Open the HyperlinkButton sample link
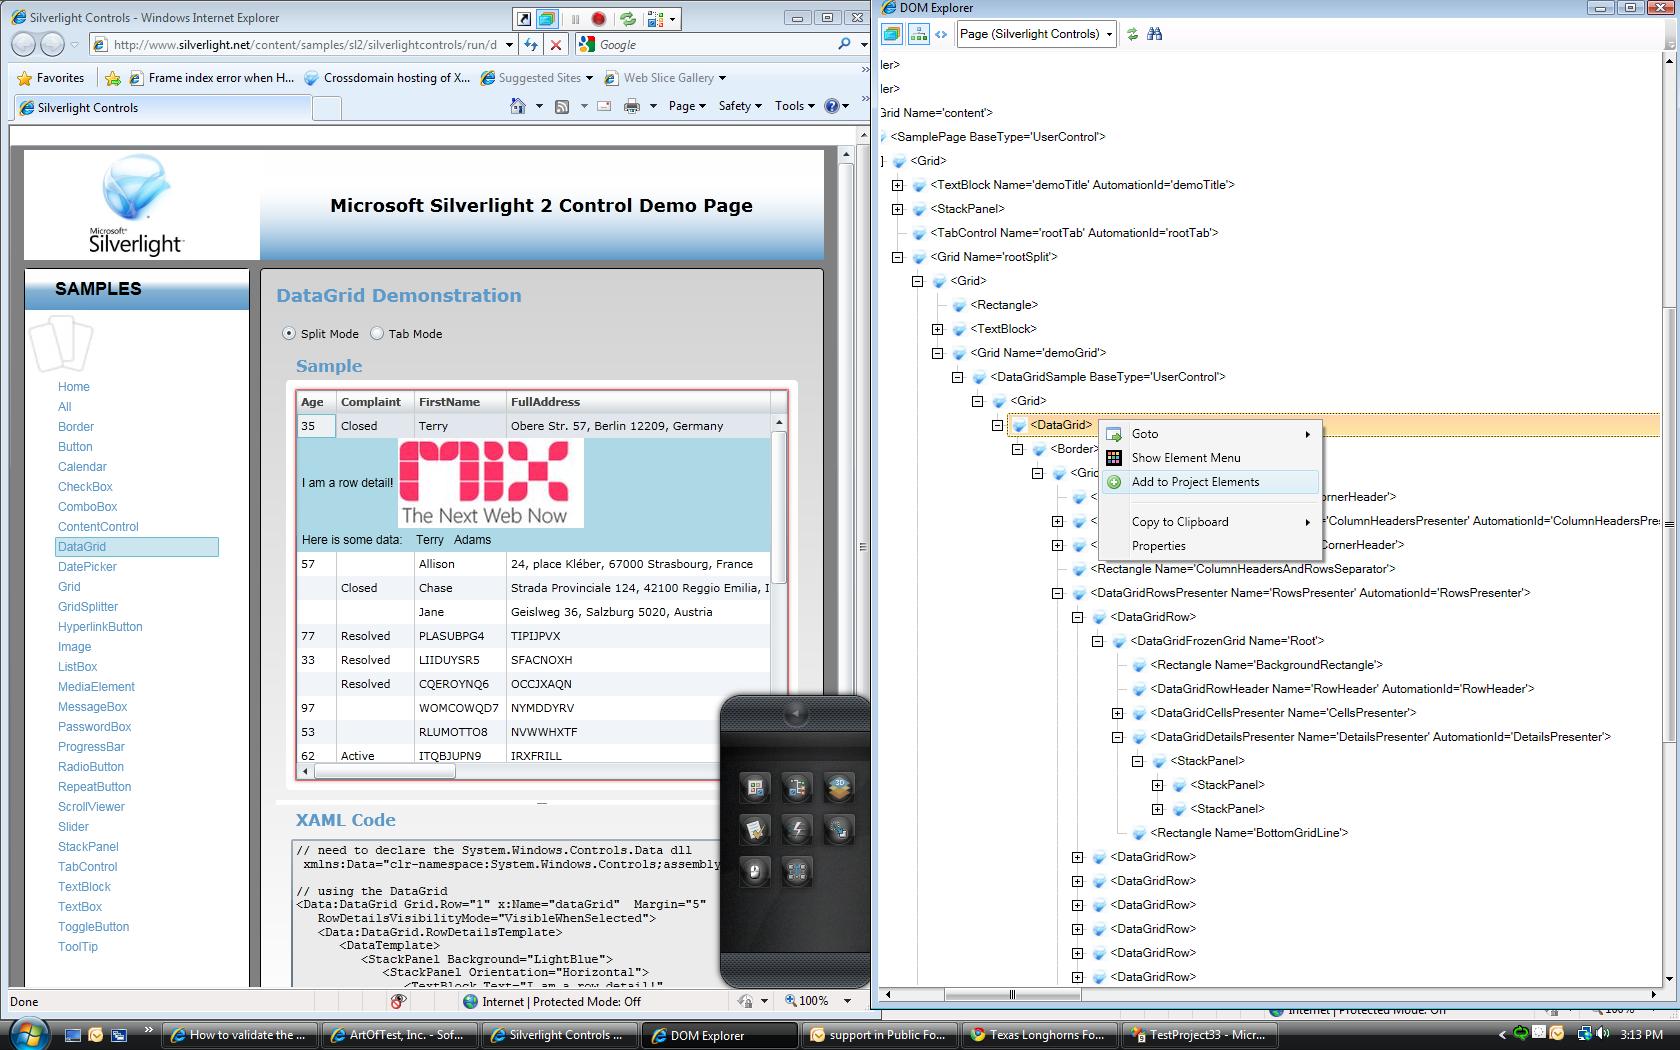The image size is (1680, 1050). tap(100, 627)
